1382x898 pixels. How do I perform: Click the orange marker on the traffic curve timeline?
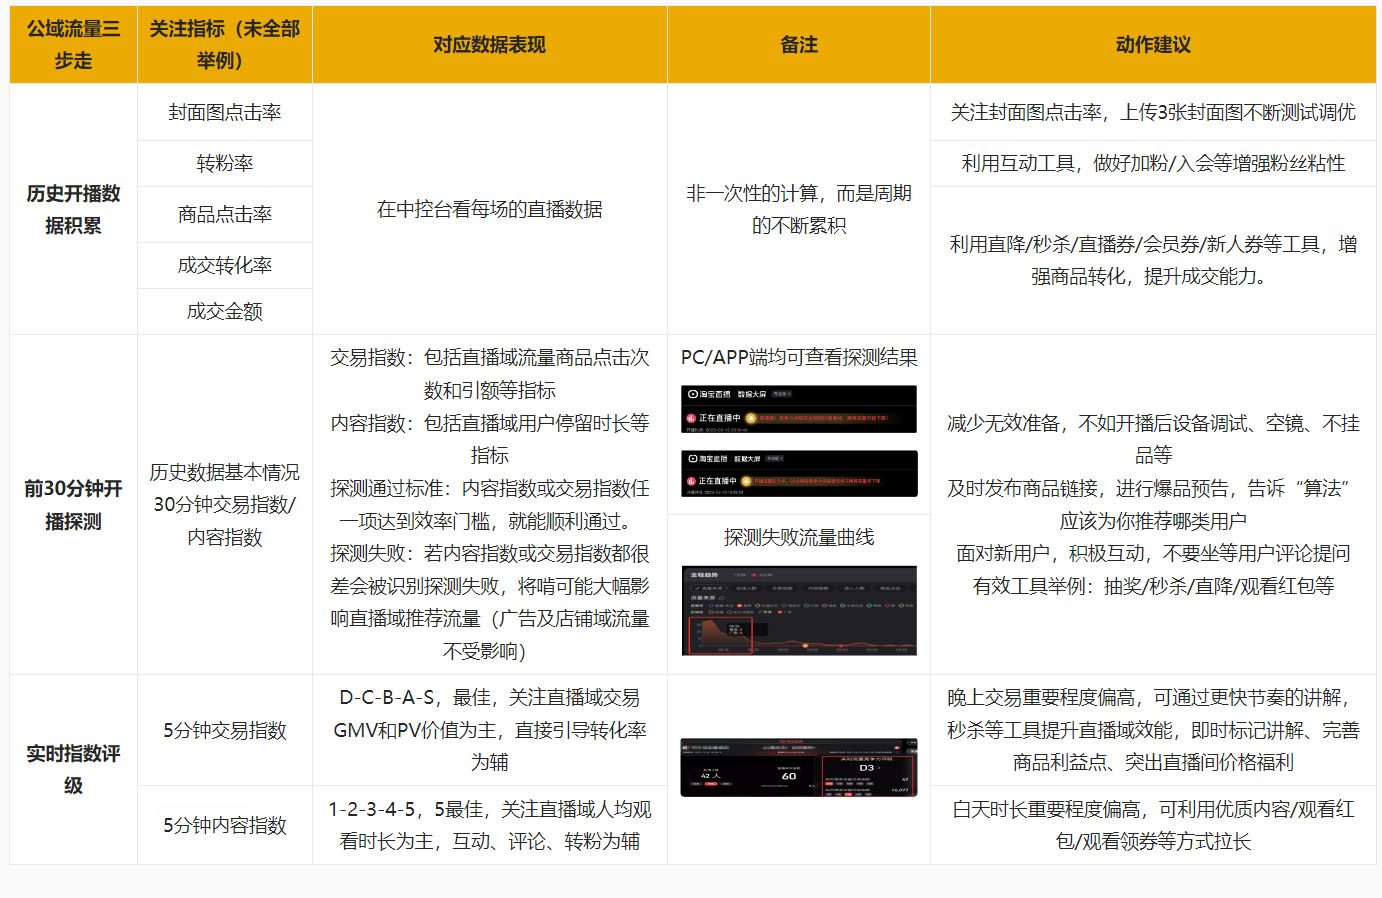(805, 645)
